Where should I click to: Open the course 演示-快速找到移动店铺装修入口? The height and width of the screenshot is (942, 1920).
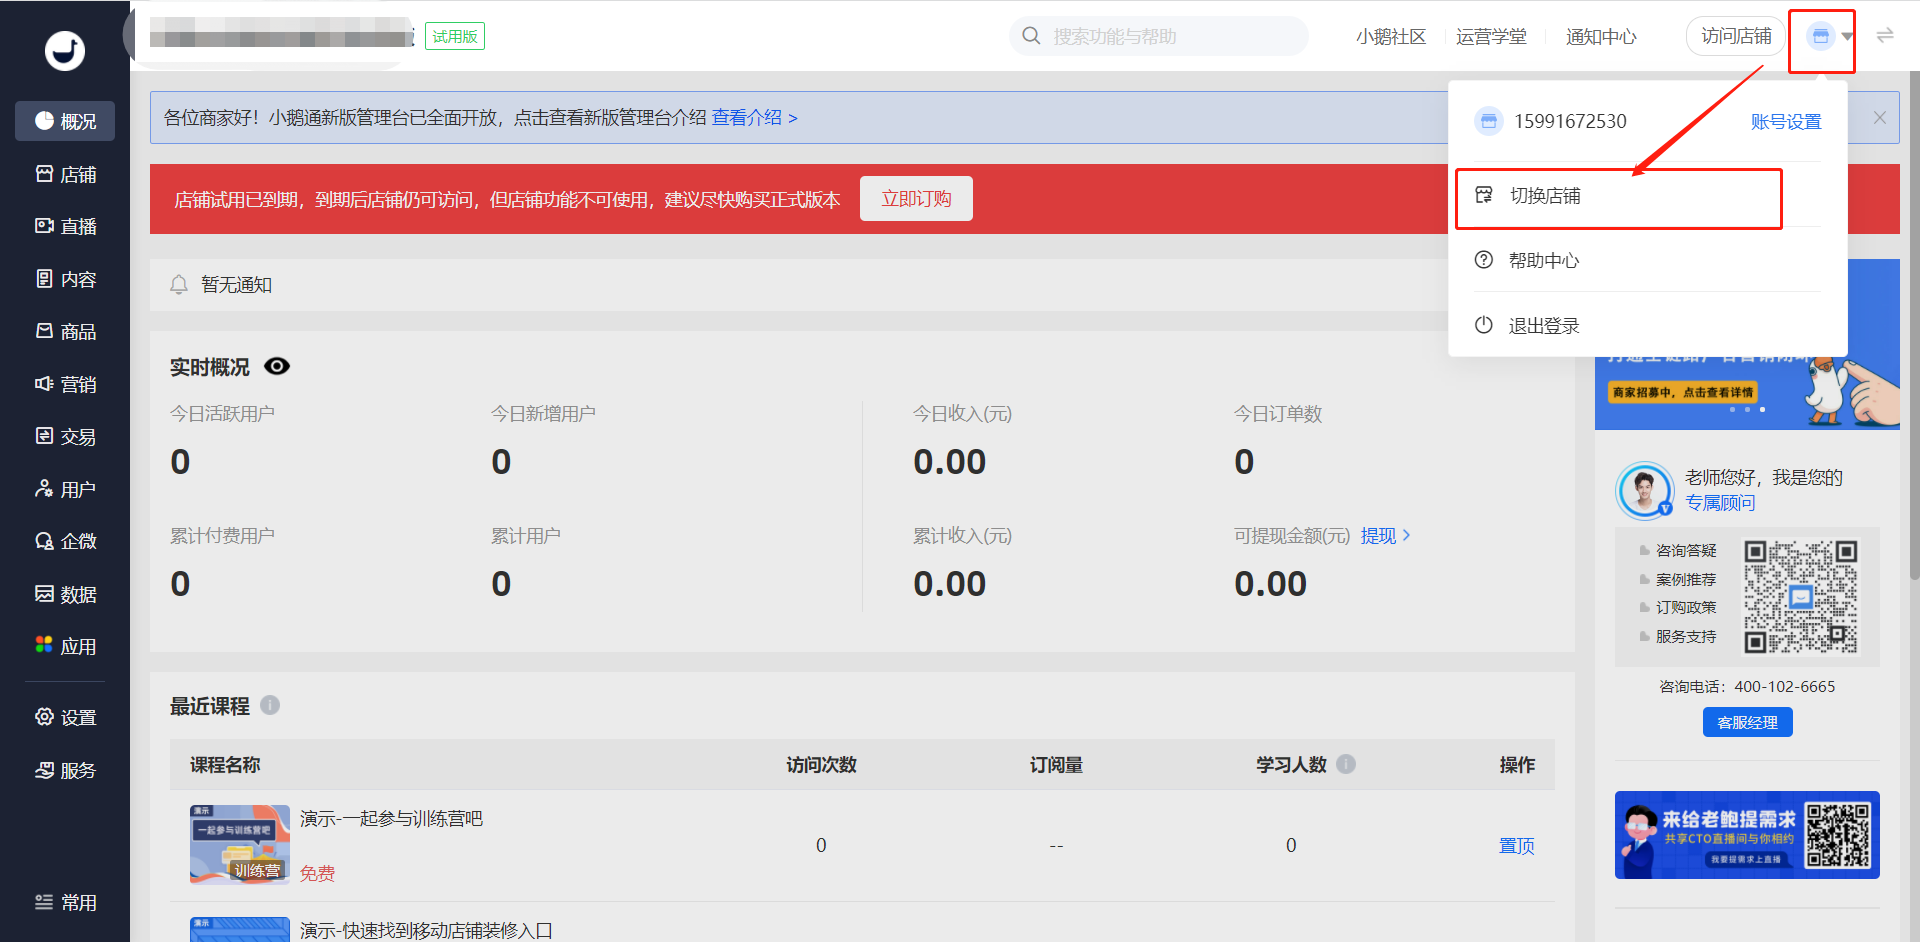pyautogui.click(x=426, y=931)
